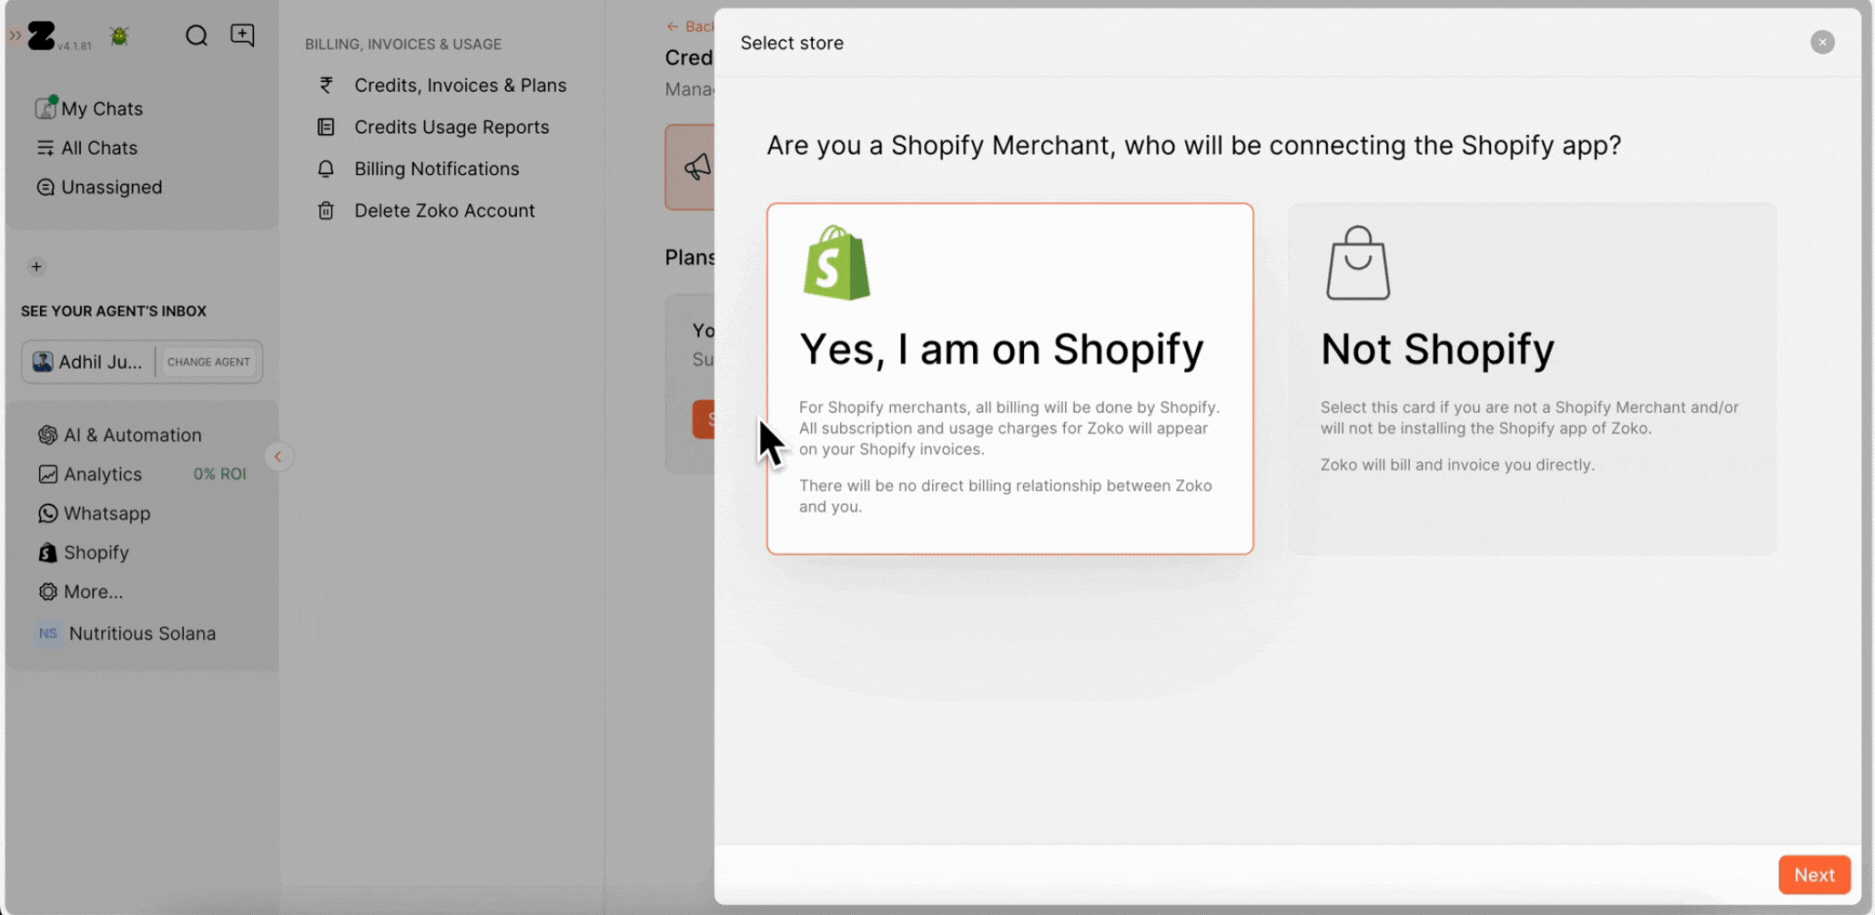Click the Adhil Ju... agent avatar
Viewport: 1875px width, 915px height.
click(x=42, y=362)
